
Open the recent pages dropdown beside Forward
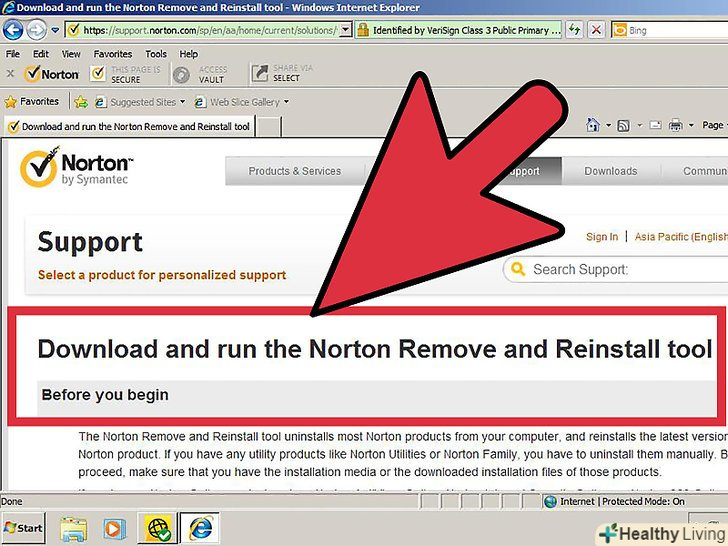point(55,30)
